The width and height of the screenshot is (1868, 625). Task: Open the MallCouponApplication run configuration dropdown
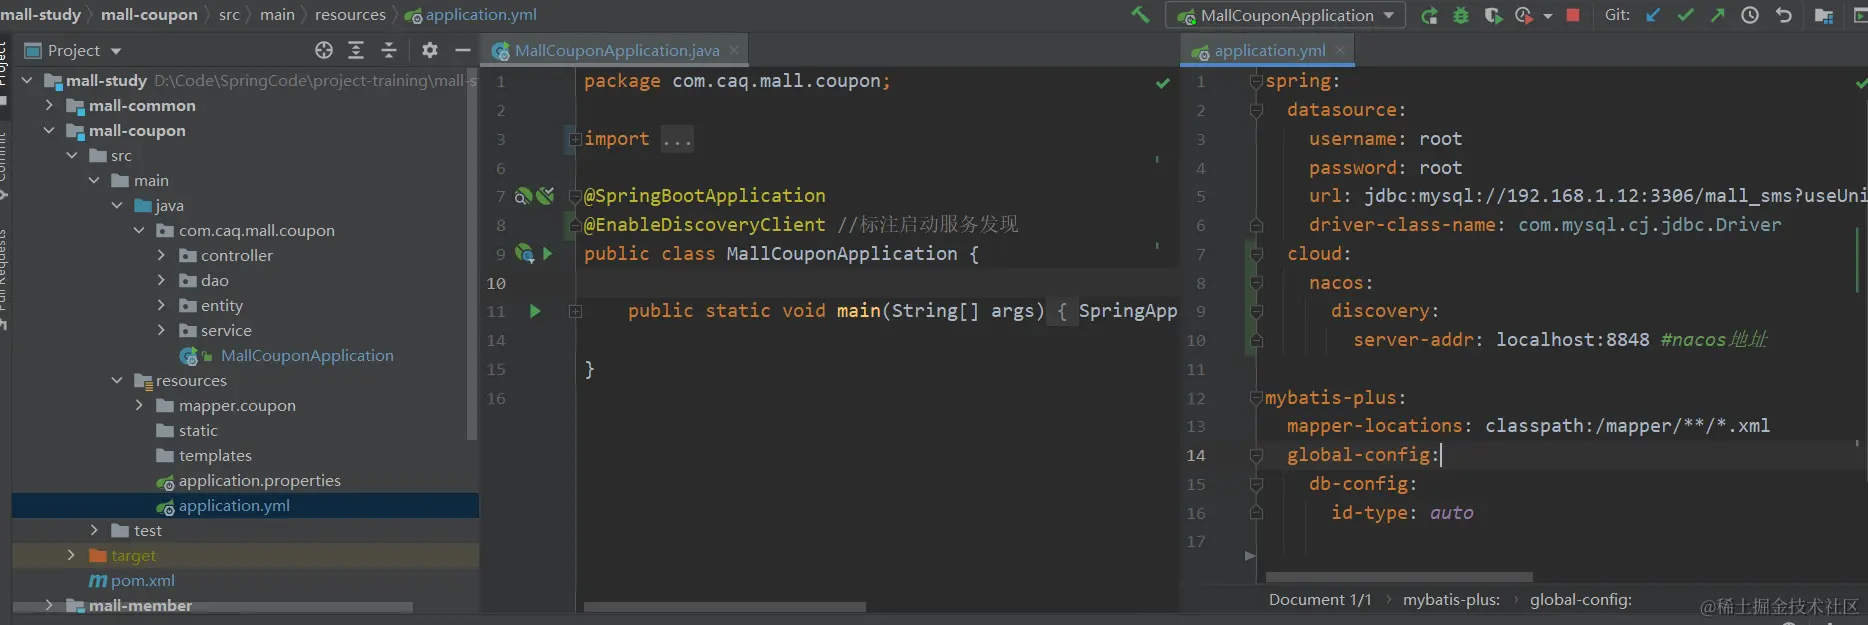tap(1285, 15)
